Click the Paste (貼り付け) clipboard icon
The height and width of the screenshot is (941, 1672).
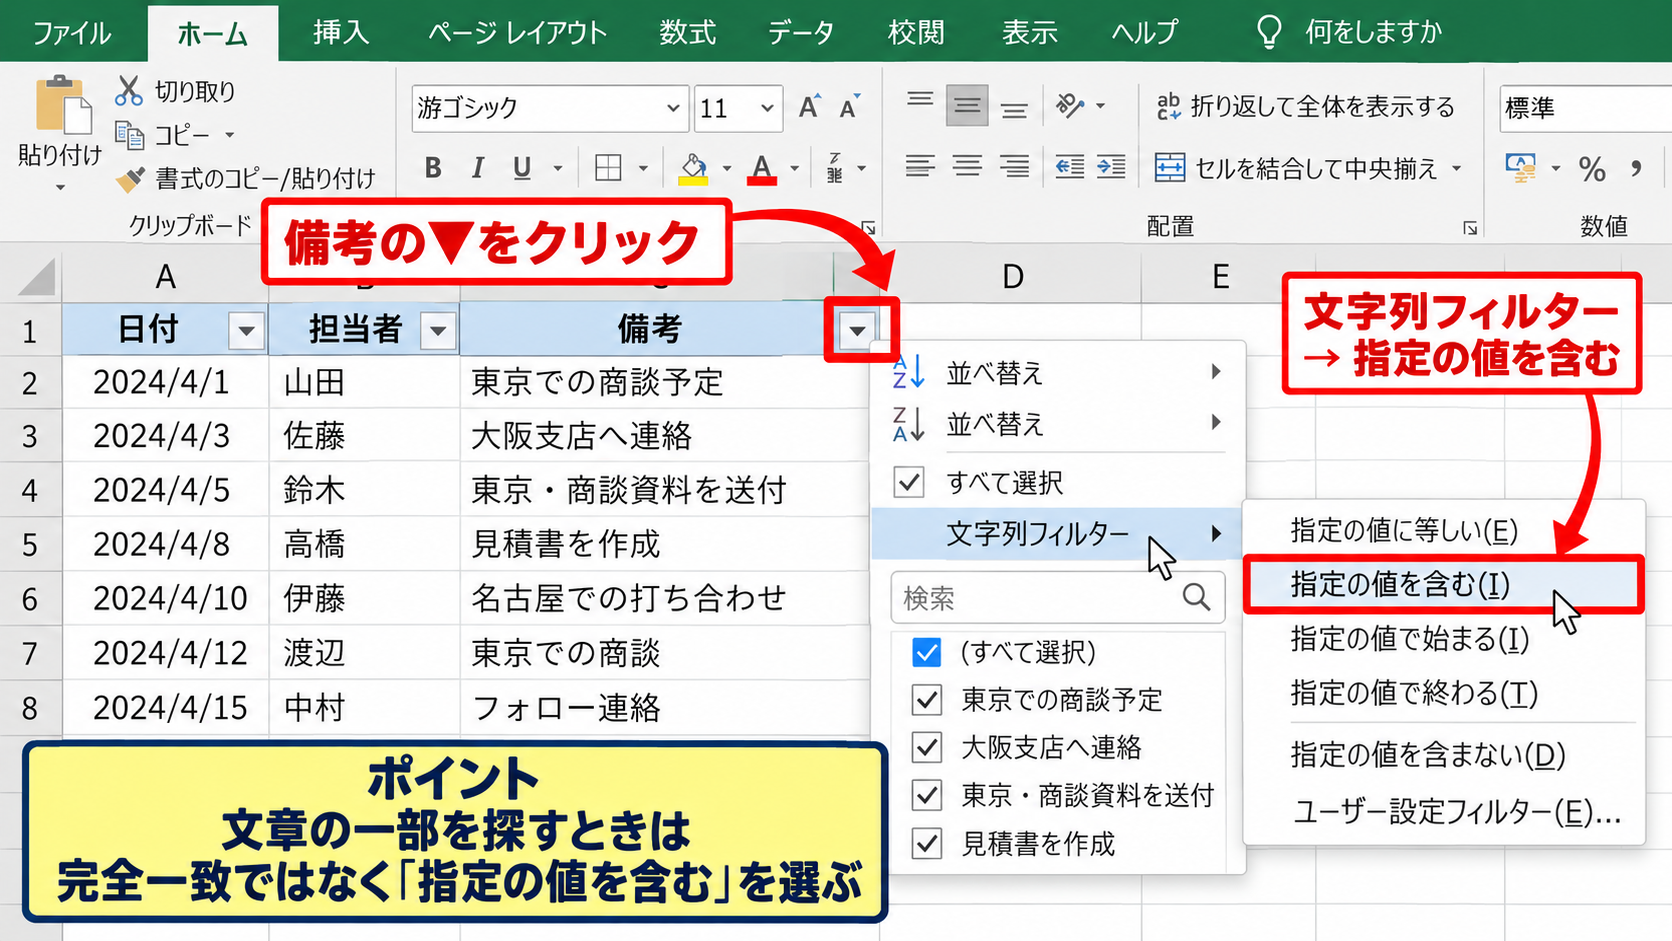[62, 104]
